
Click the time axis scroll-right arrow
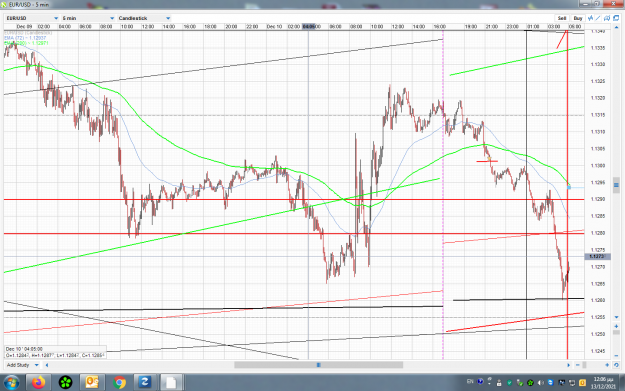pos(568,365)
